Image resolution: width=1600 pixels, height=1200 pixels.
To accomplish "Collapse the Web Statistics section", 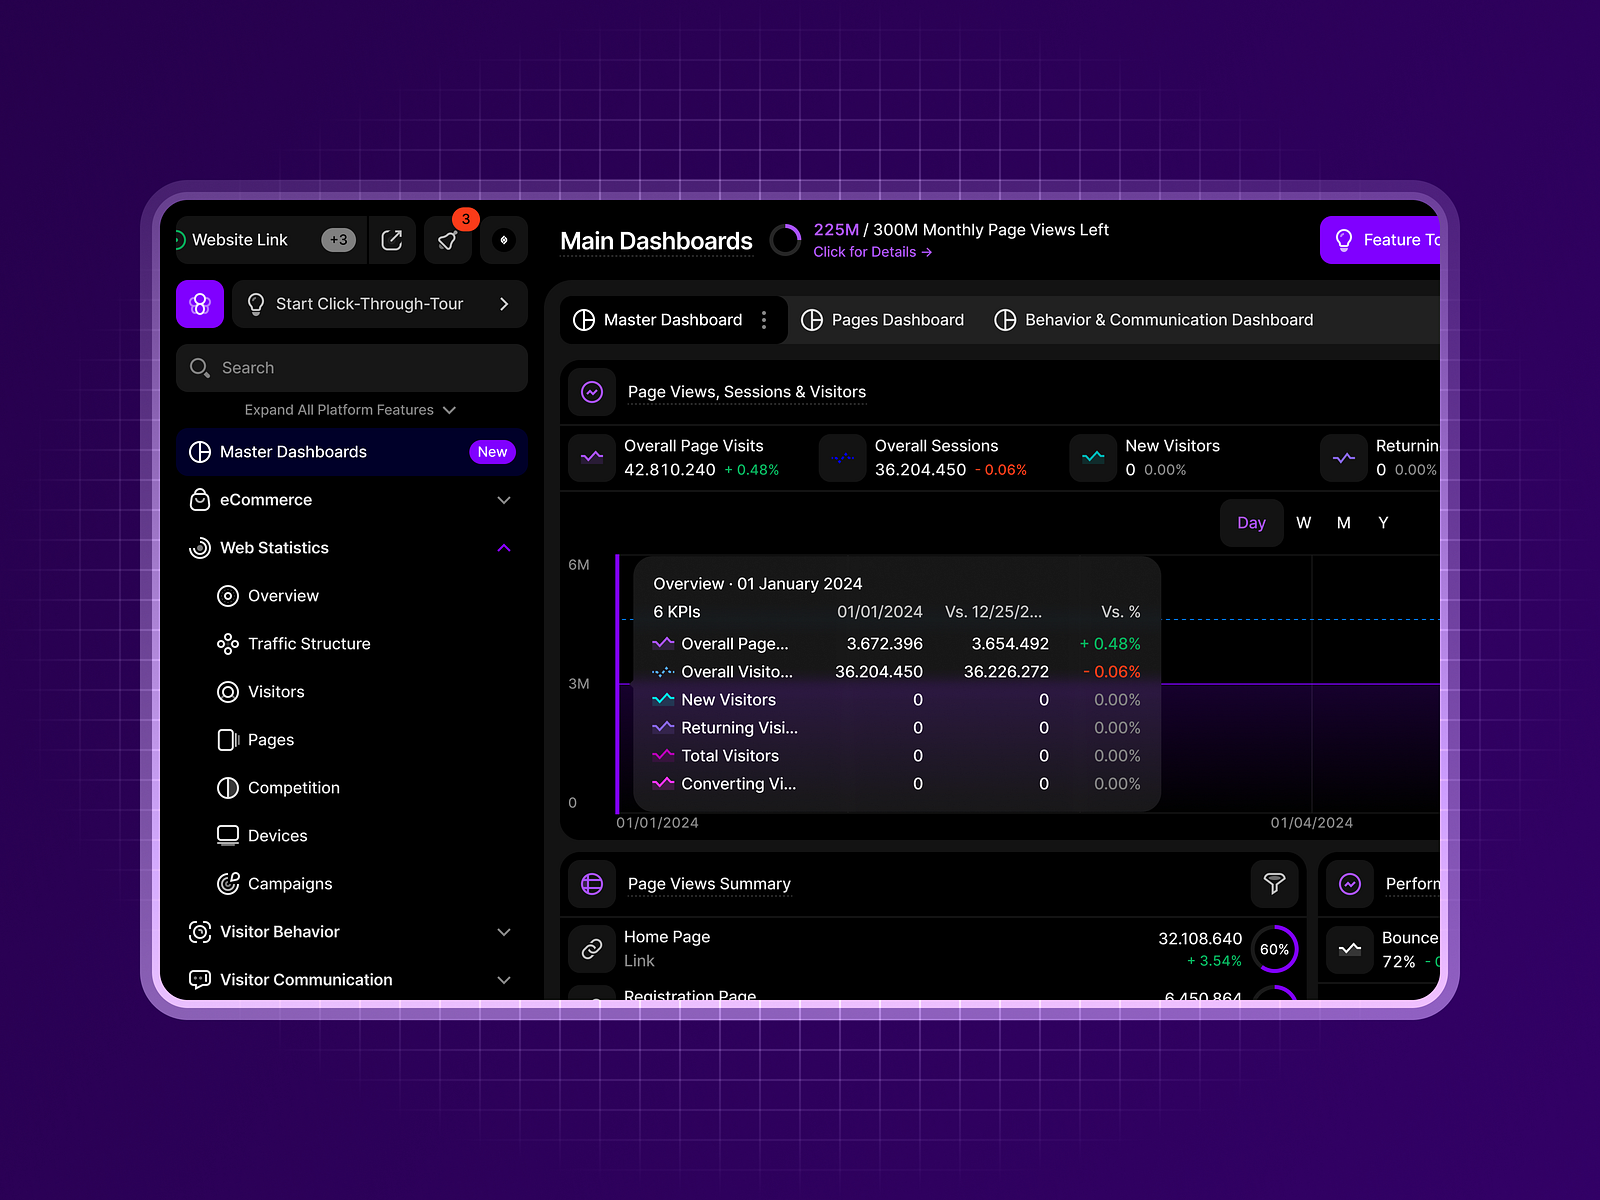I will pos(504,548).
